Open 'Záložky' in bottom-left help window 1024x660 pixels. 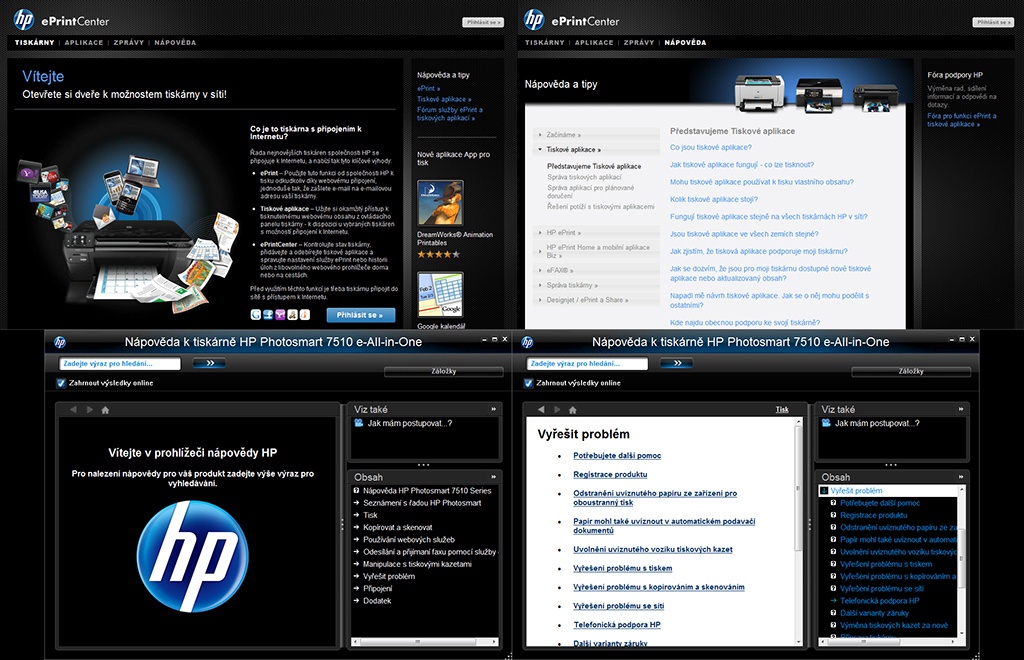coord(444,371)
